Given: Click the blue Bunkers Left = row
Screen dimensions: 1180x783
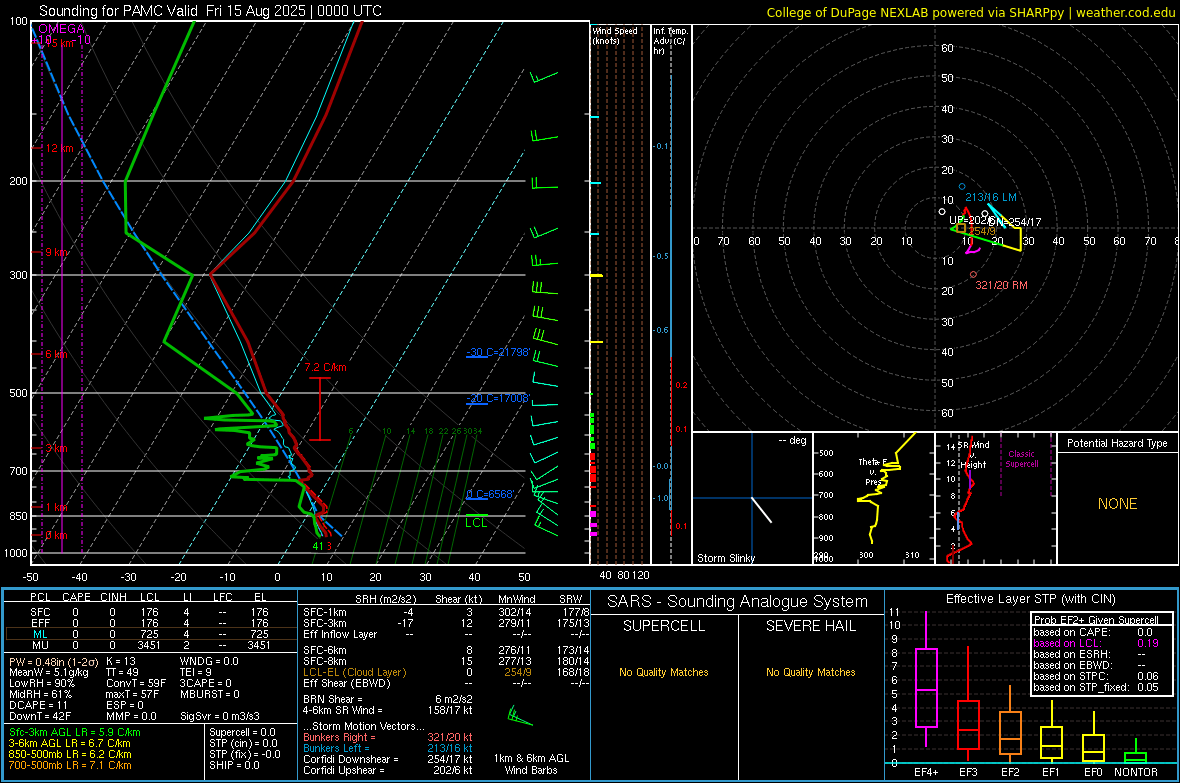Looking at the screenshot, I should tap(388, 748).
